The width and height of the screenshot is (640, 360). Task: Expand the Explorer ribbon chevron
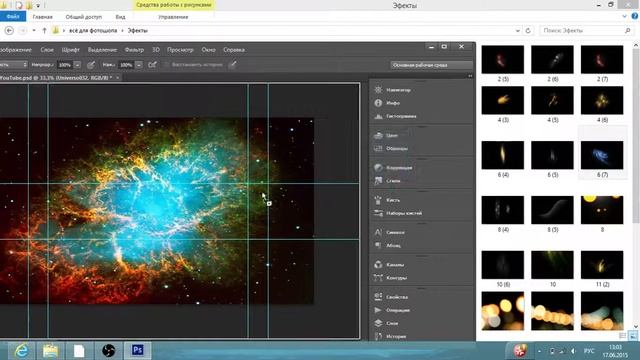pos(624,16)
